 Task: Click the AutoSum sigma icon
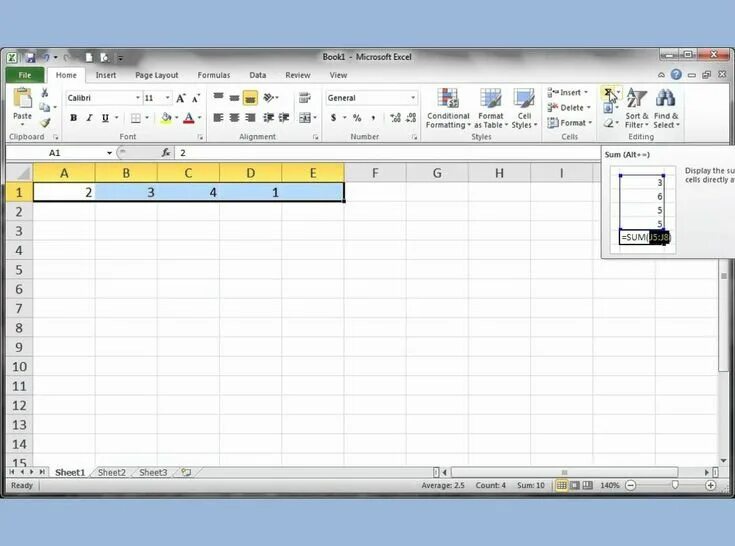click(x=608, y=92)
